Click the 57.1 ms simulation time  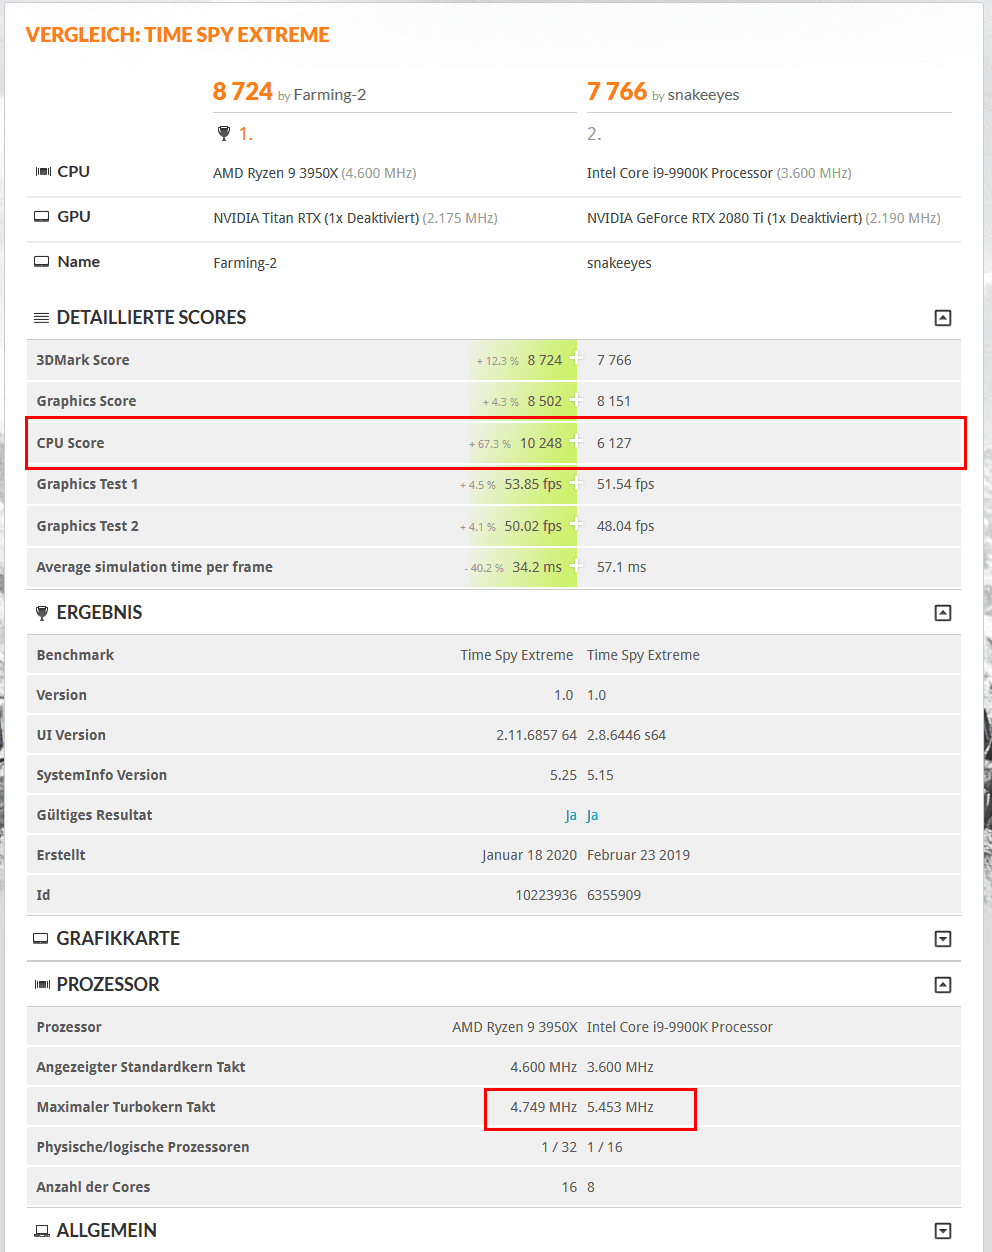tap(622, 567)
